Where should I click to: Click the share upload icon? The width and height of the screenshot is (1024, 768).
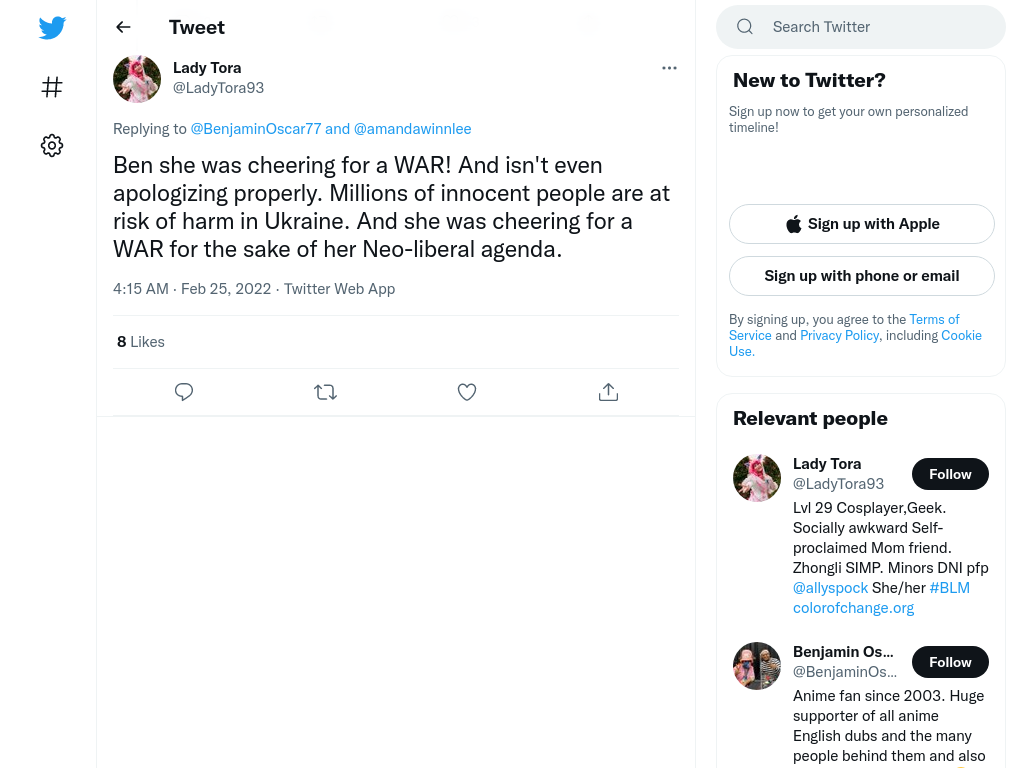(x=608, y=392)
